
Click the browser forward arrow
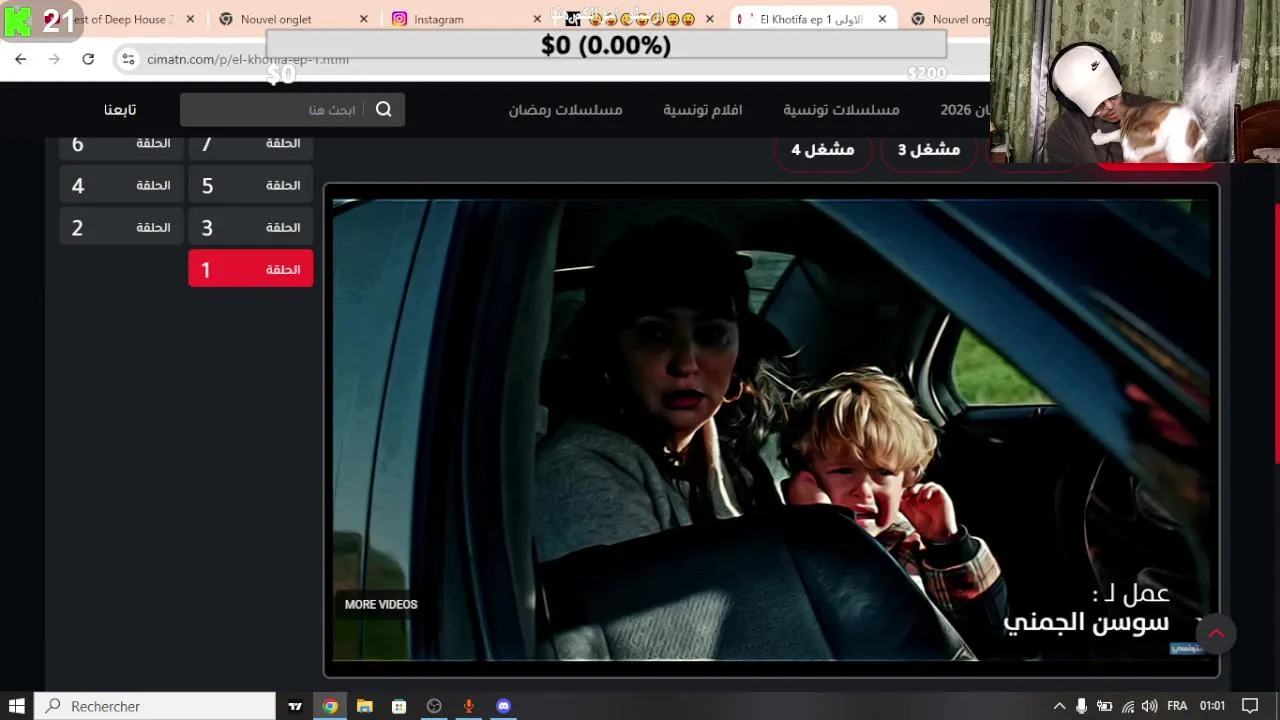[x=54, y=59]
